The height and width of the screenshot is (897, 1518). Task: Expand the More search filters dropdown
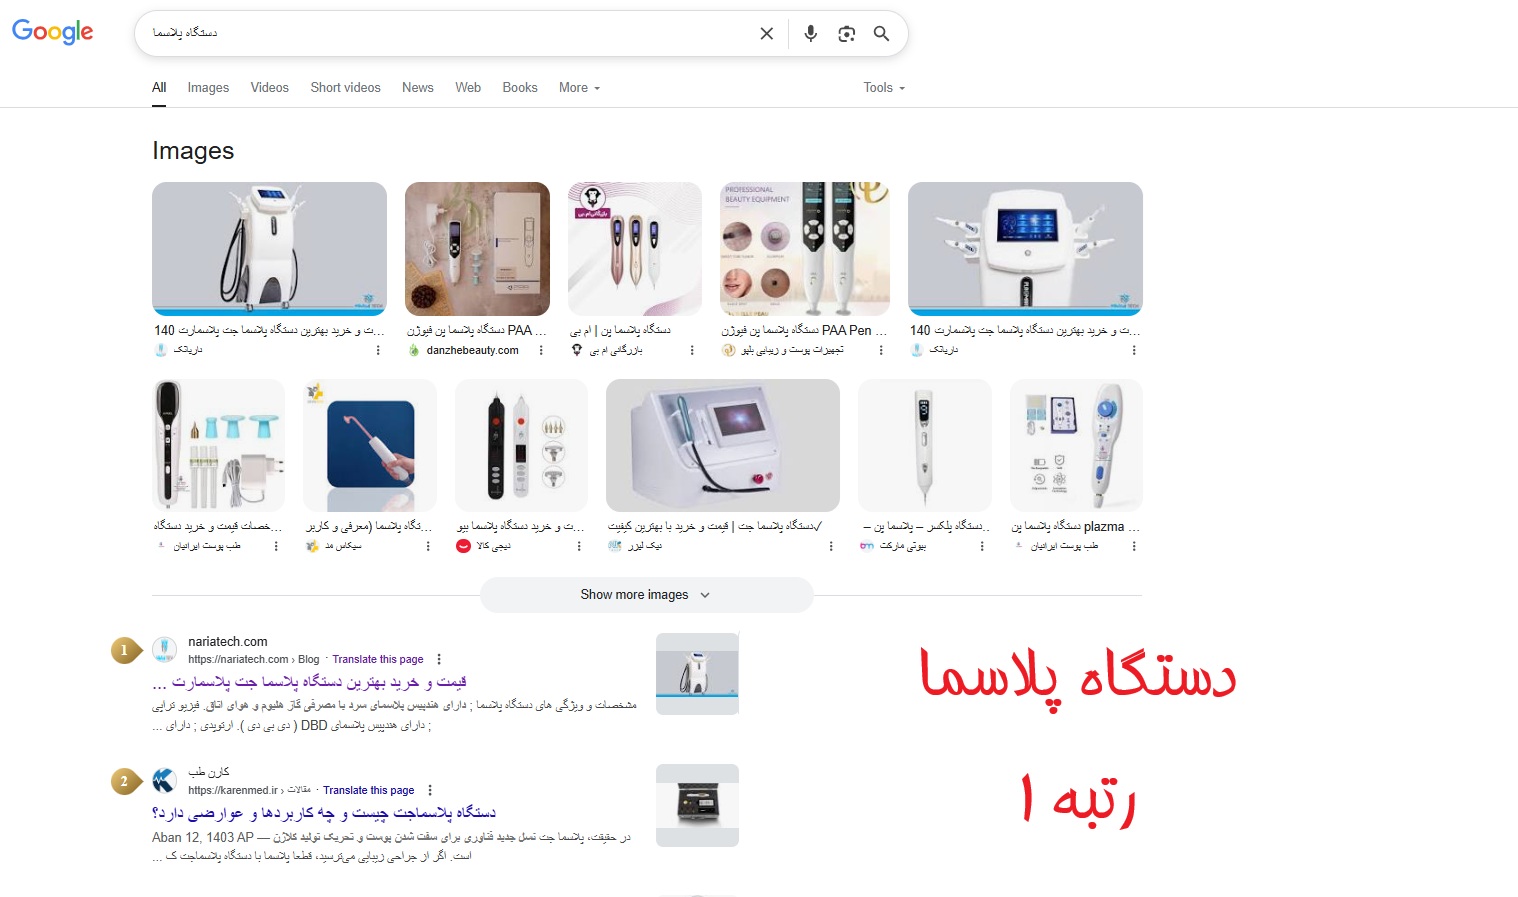(580, 88)
